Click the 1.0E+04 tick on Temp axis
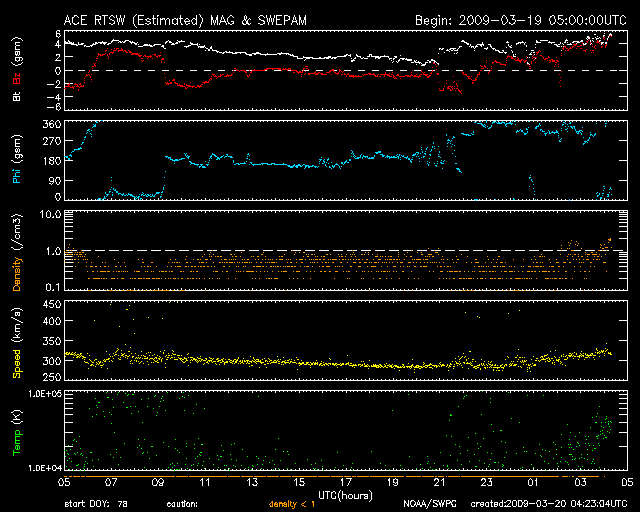Image resolution: width=640 pixels, height=512 pixels. click(x=42, y=468)
